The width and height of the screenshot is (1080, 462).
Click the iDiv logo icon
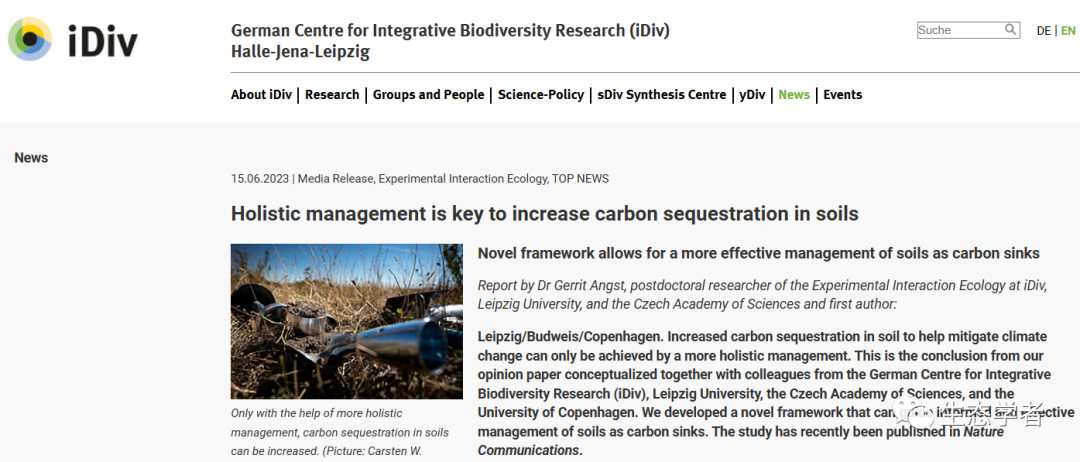[x=30, y=39]
